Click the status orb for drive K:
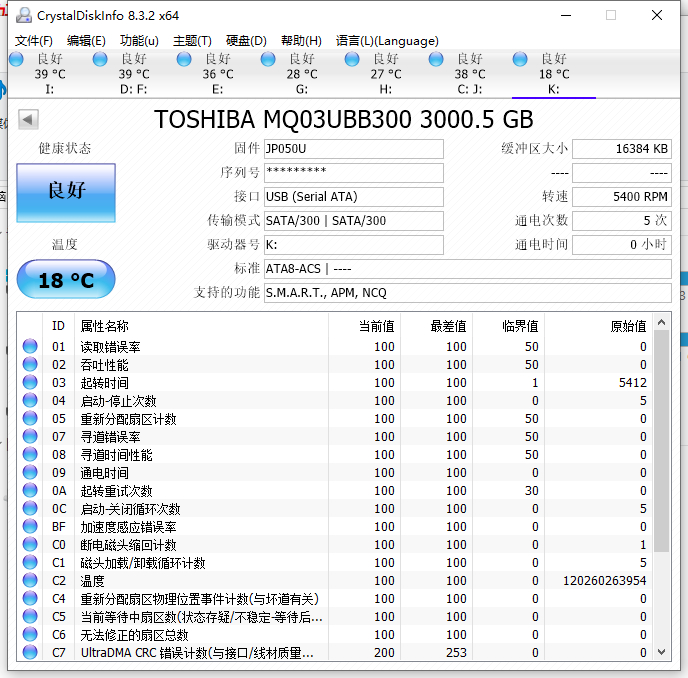 click(x=520, y=59)
